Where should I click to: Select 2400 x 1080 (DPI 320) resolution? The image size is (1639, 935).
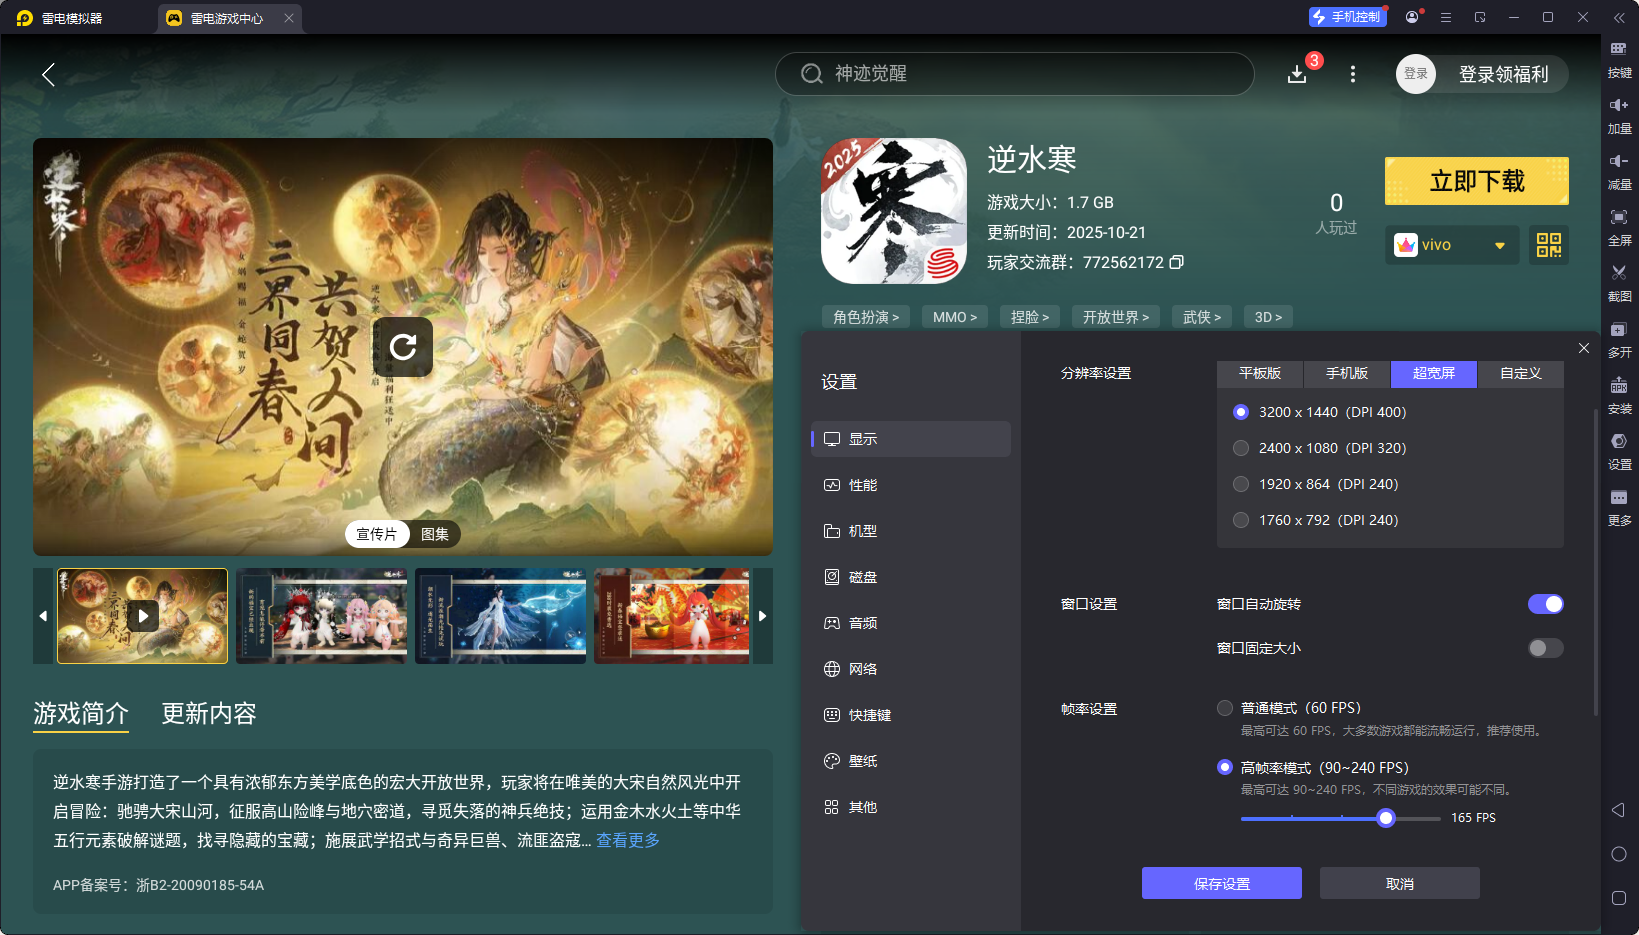click(x=1241, y=448)
